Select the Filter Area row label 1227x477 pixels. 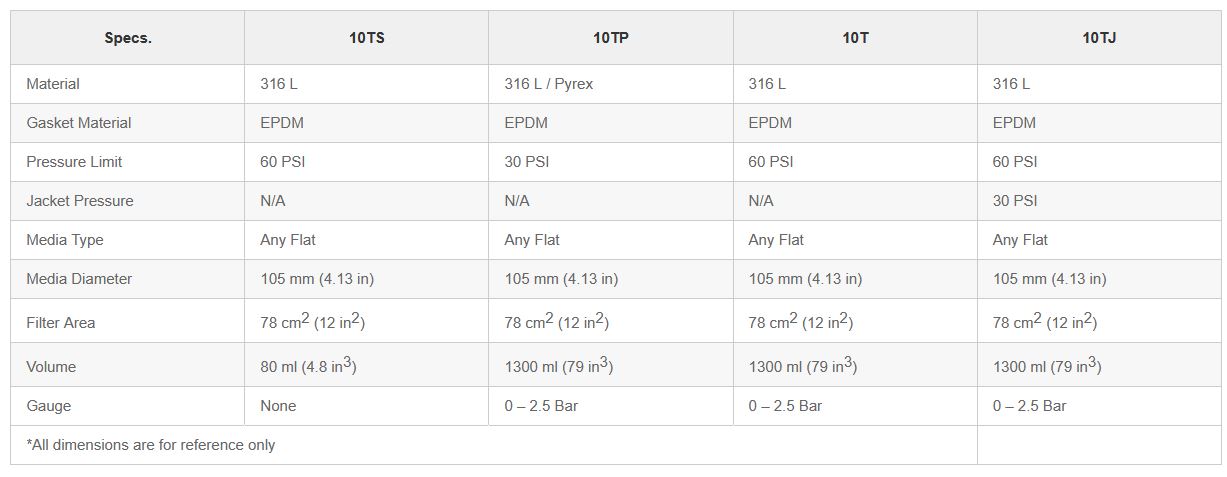point(61,323)
